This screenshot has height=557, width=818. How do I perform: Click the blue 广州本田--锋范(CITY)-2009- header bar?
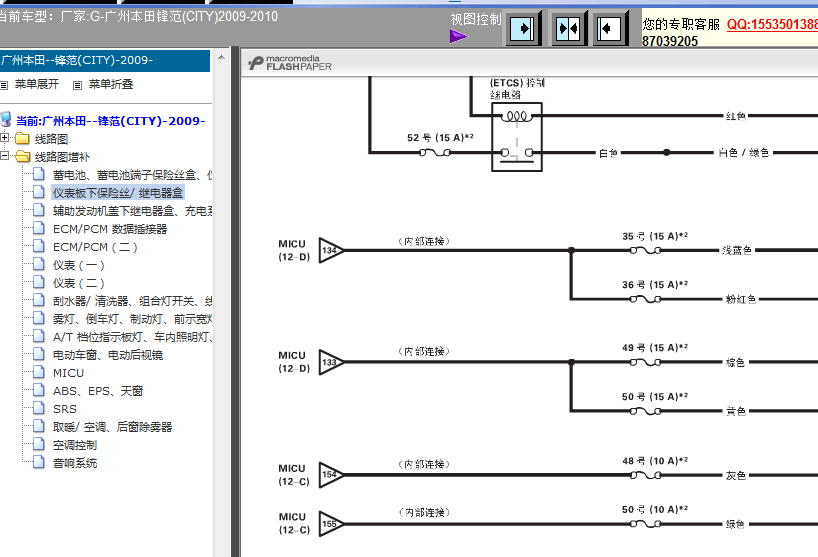[x=105, y=60]
